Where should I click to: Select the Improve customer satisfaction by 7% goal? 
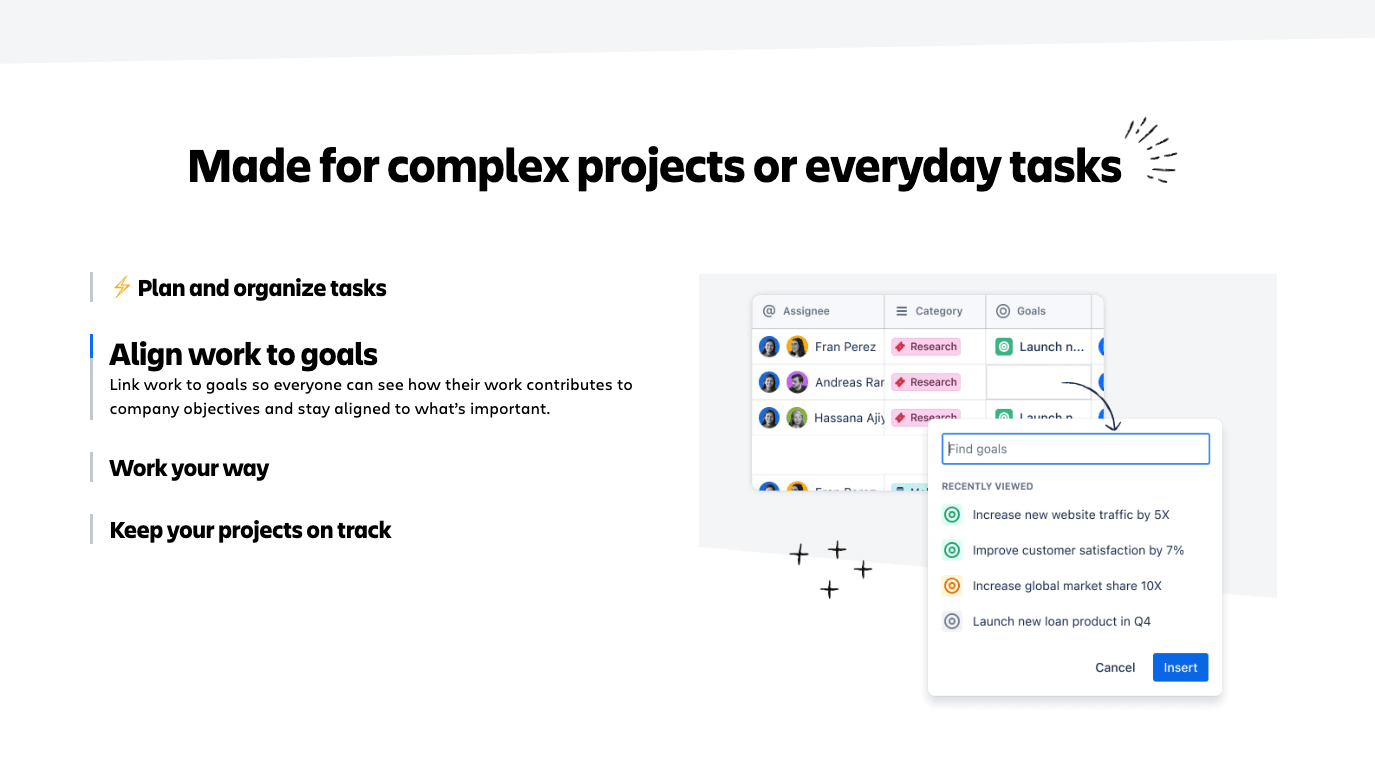[1079, 550]
